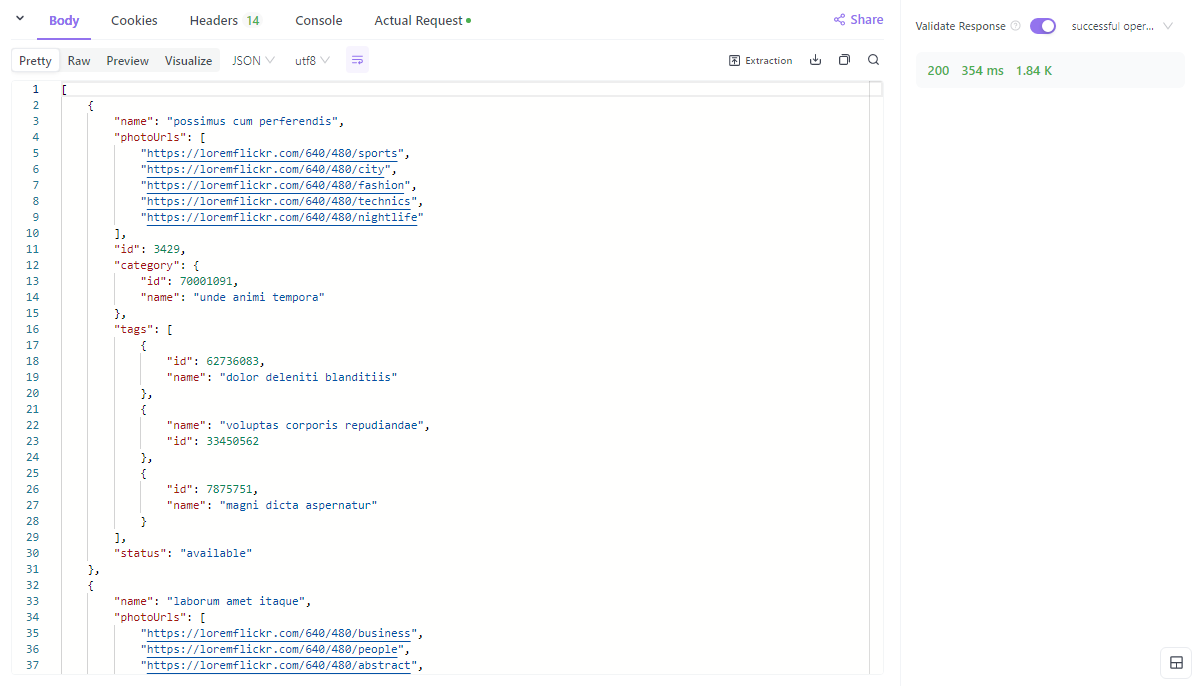Open the panel layout icon at bottom right
This screenshot has height=686, width=1198.
(x=1176, y=662)
